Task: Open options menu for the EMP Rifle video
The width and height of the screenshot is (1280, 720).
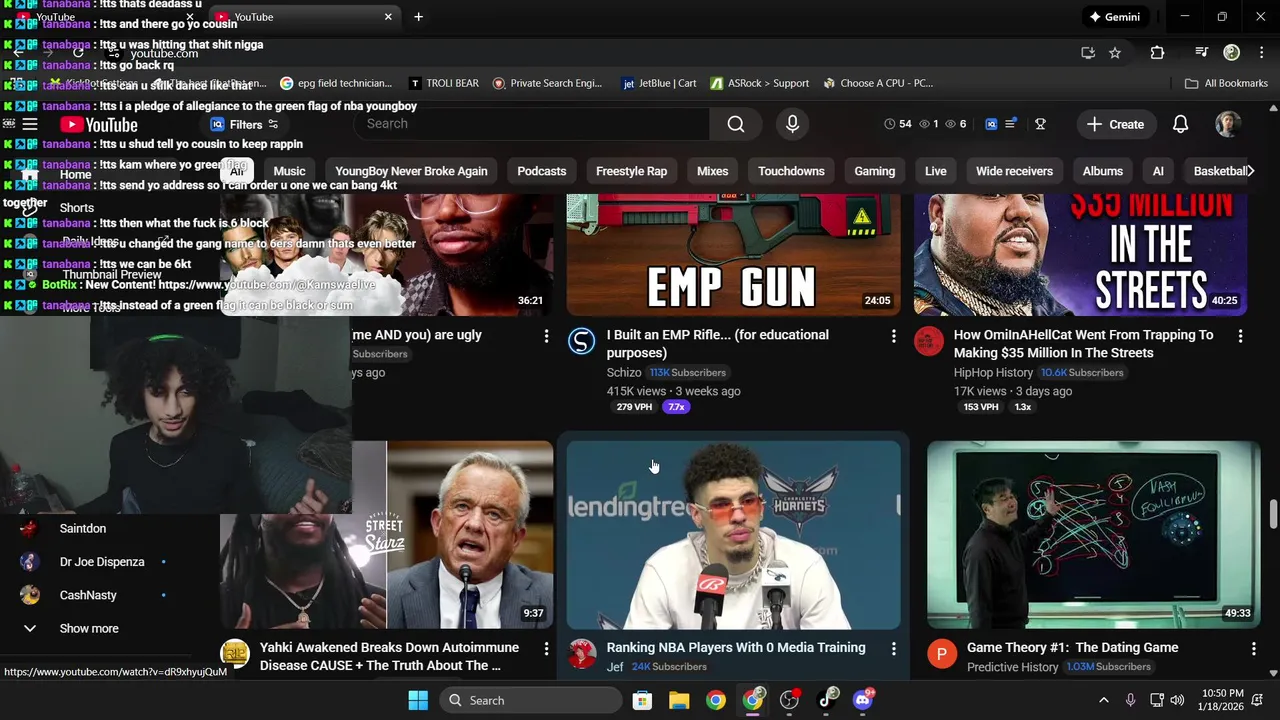Action: click(x=893, y=336)
